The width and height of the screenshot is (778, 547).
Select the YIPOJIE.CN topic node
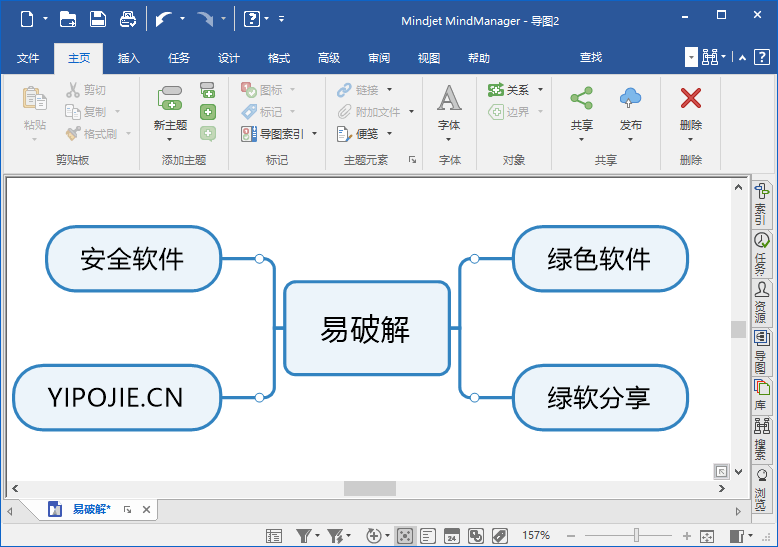pyautogui.click(x=116, y=397)
